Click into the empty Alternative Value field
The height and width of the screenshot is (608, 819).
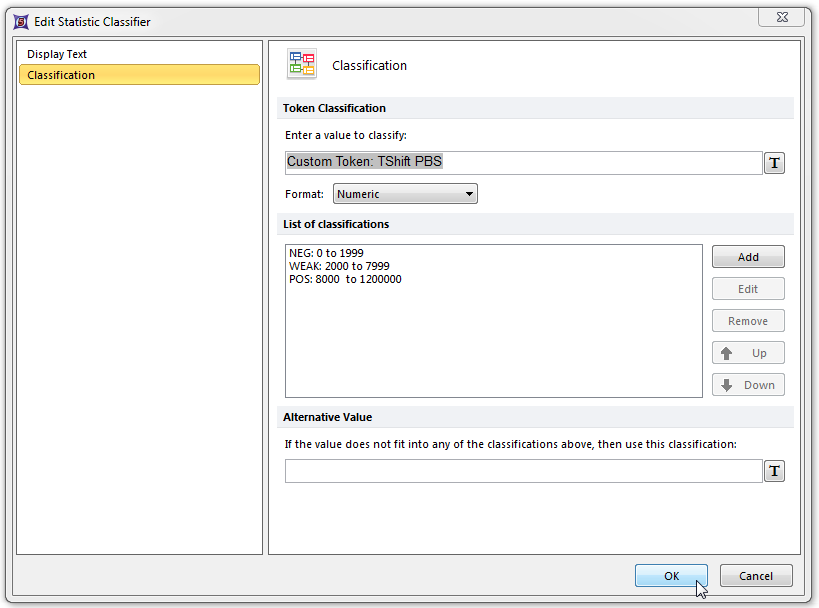523,472
